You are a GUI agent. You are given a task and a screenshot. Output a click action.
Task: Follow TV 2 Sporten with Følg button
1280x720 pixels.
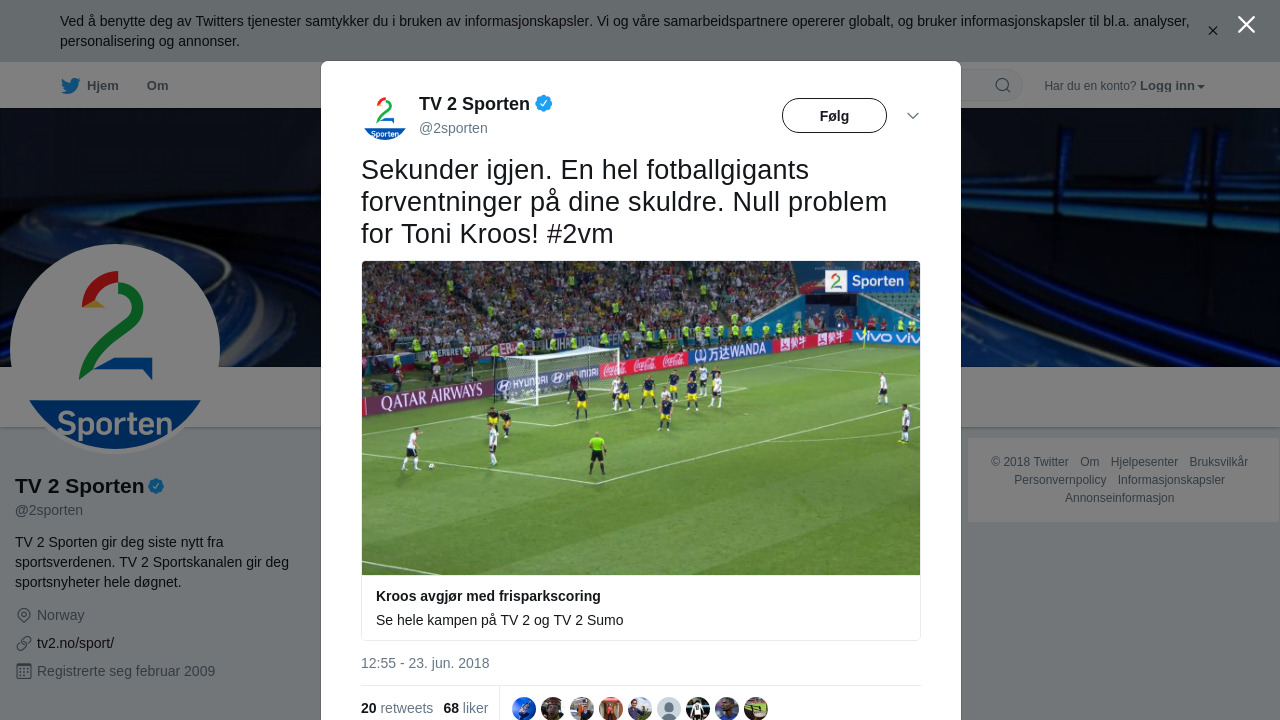click(x=834, y=116)
